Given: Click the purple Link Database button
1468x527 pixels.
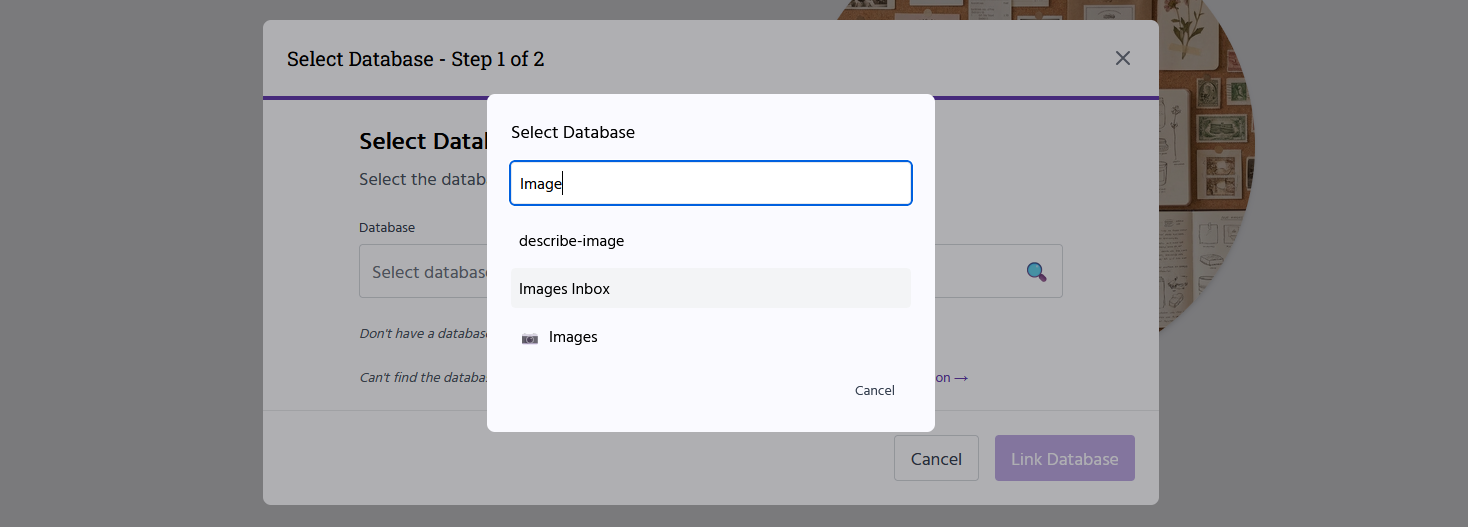Looking at the screenshot, I should click(x=1064, y=459).
